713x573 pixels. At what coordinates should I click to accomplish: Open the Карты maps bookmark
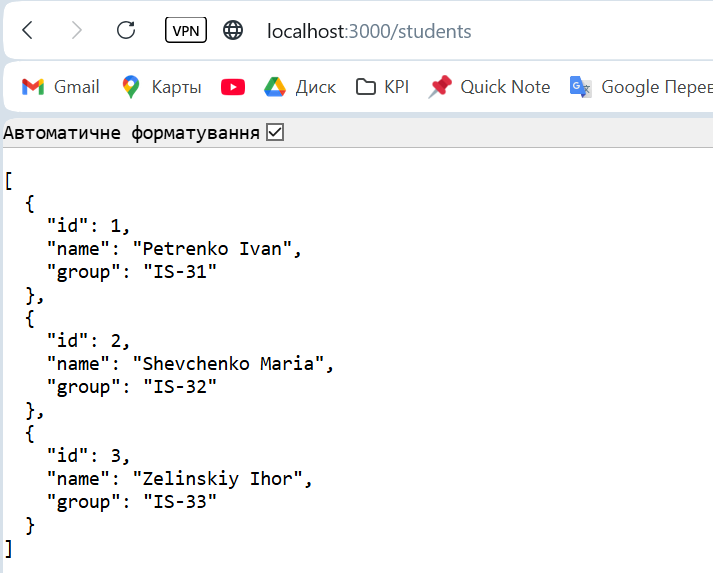point(161,86)
